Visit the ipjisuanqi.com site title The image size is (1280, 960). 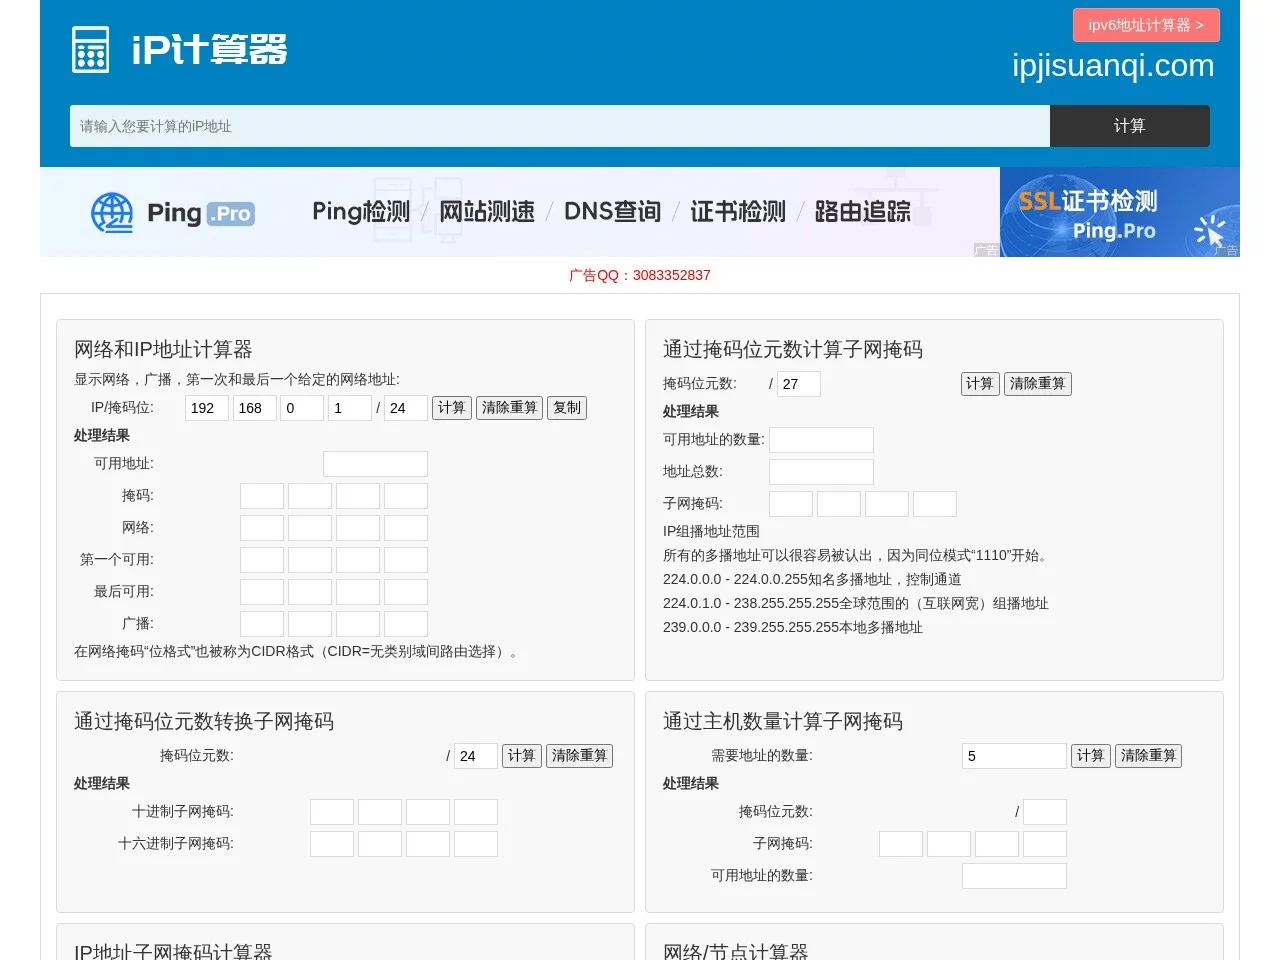tap(1112, 65)
